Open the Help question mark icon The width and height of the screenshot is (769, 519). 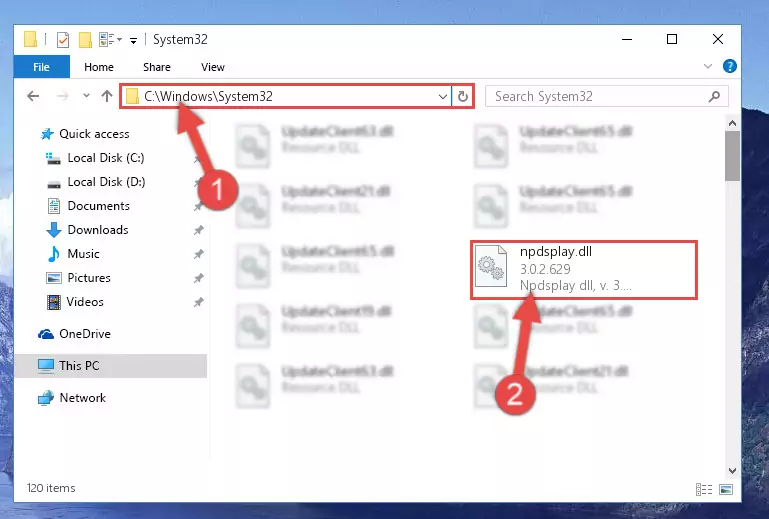(729, 66)
